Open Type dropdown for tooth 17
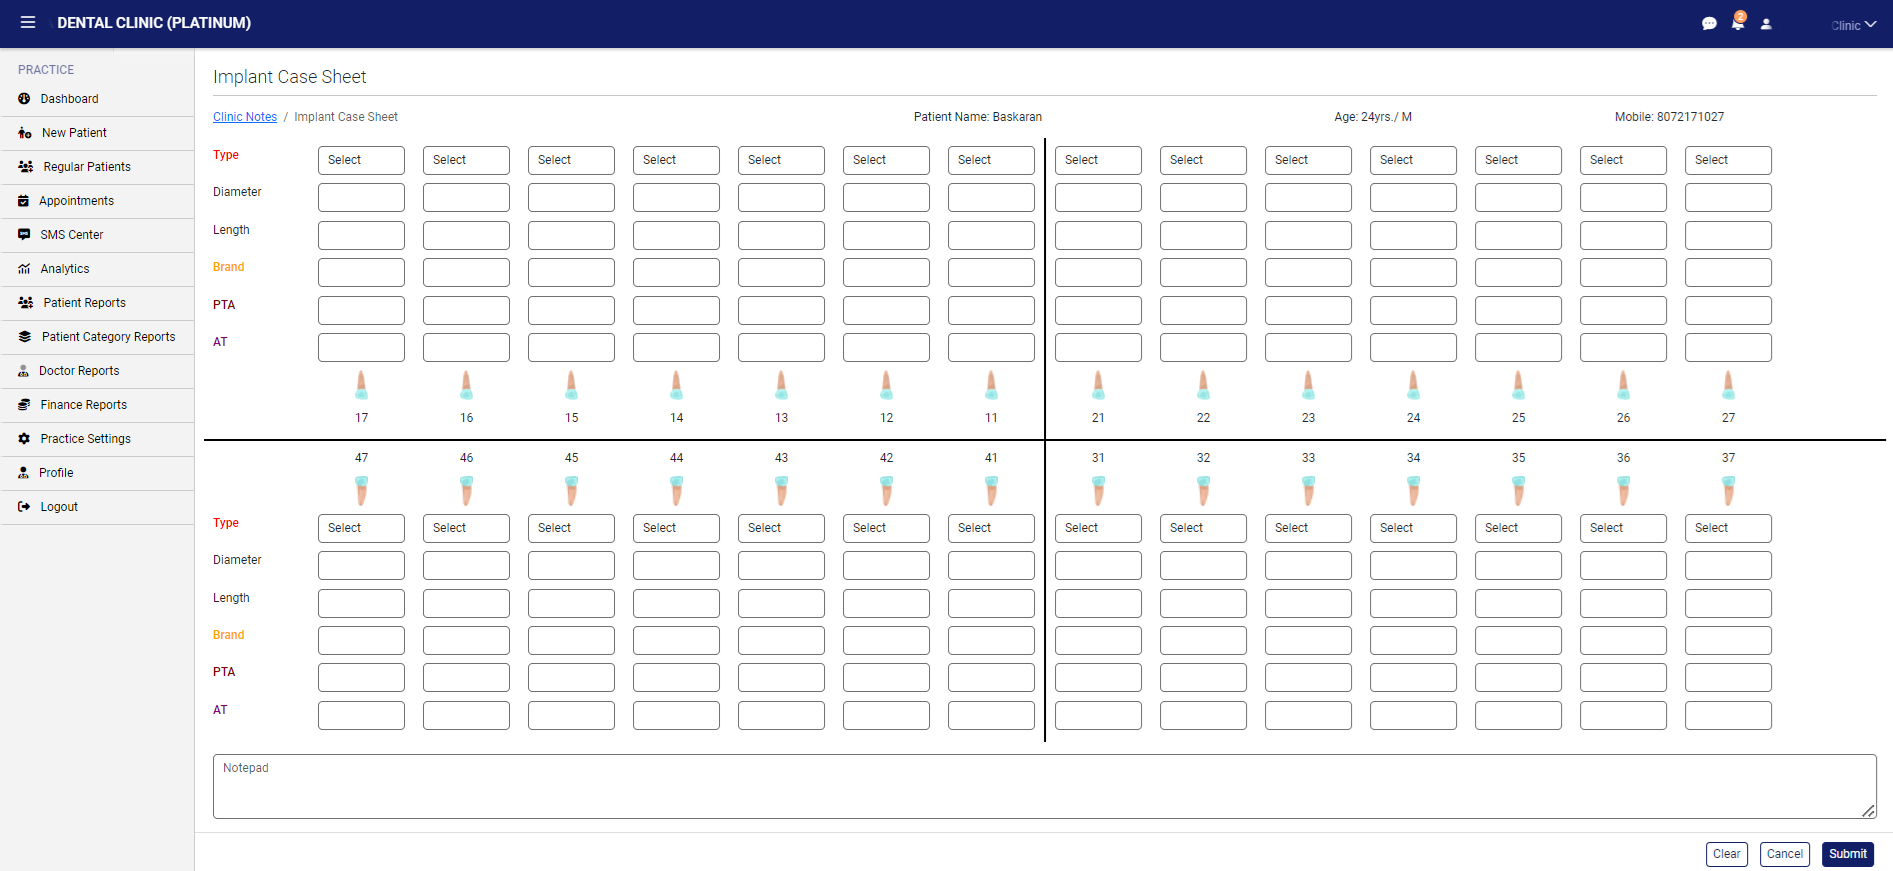Image resolution: width=1893 pixels, height=871 pixels. tap(361, 160)
